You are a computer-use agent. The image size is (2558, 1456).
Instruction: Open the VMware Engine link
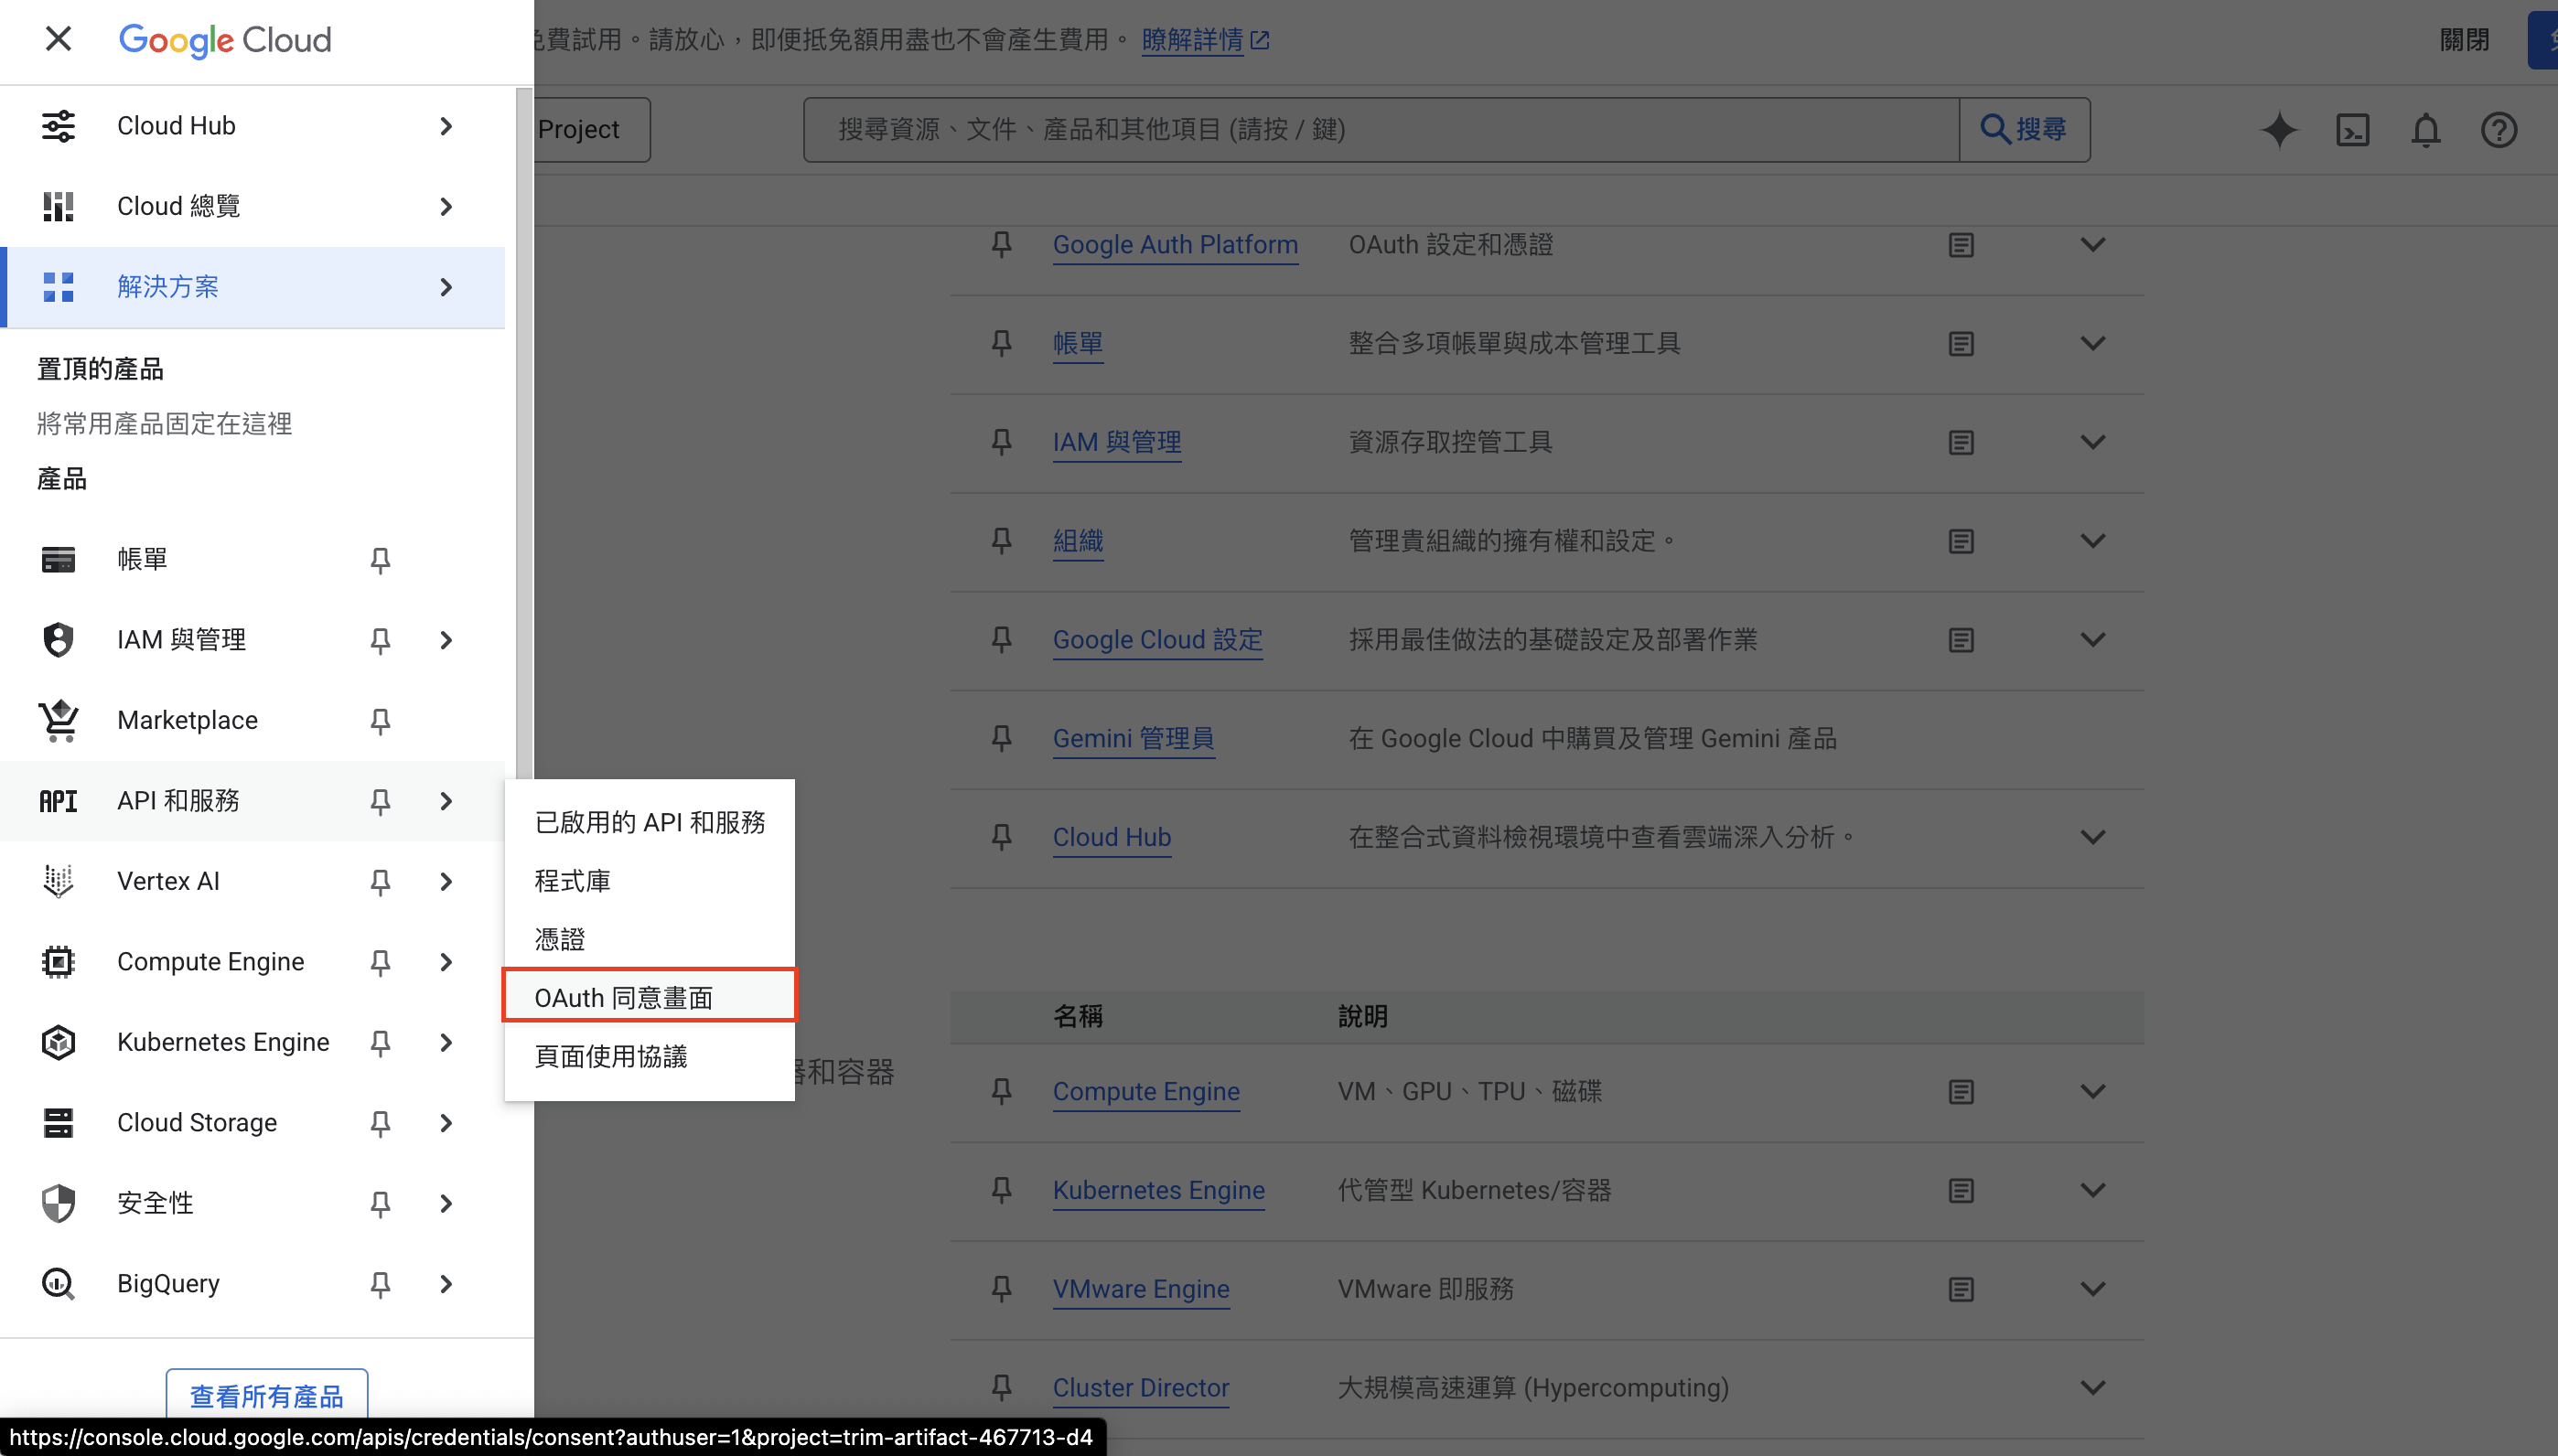click(1141, 1289)
